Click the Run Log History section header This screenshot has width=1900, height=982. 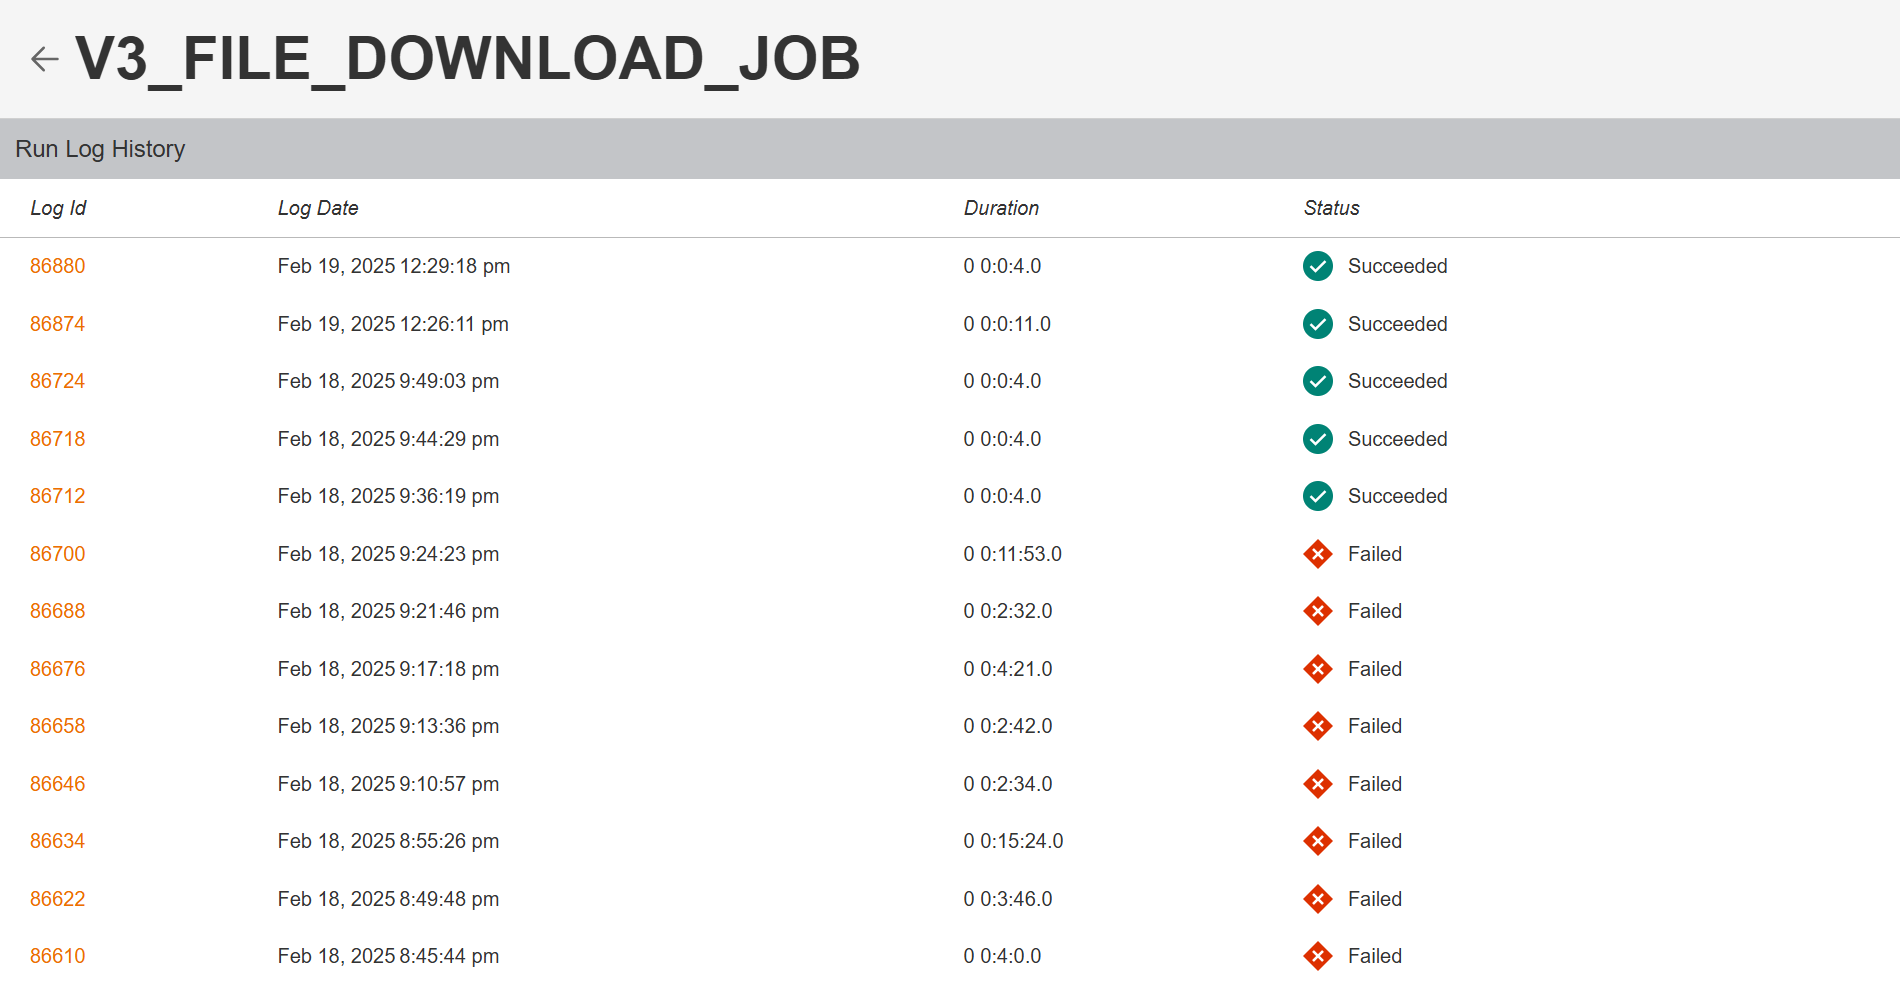(x=100, y=149)
